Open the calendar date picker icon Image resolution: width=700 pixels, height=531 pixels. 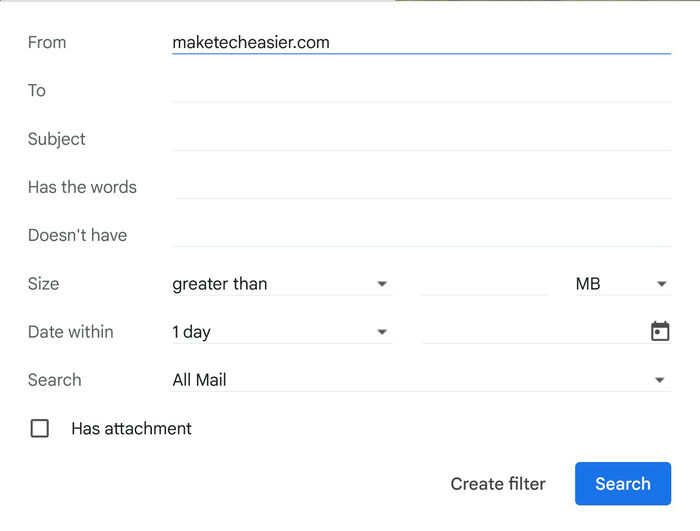click(660, 331)
